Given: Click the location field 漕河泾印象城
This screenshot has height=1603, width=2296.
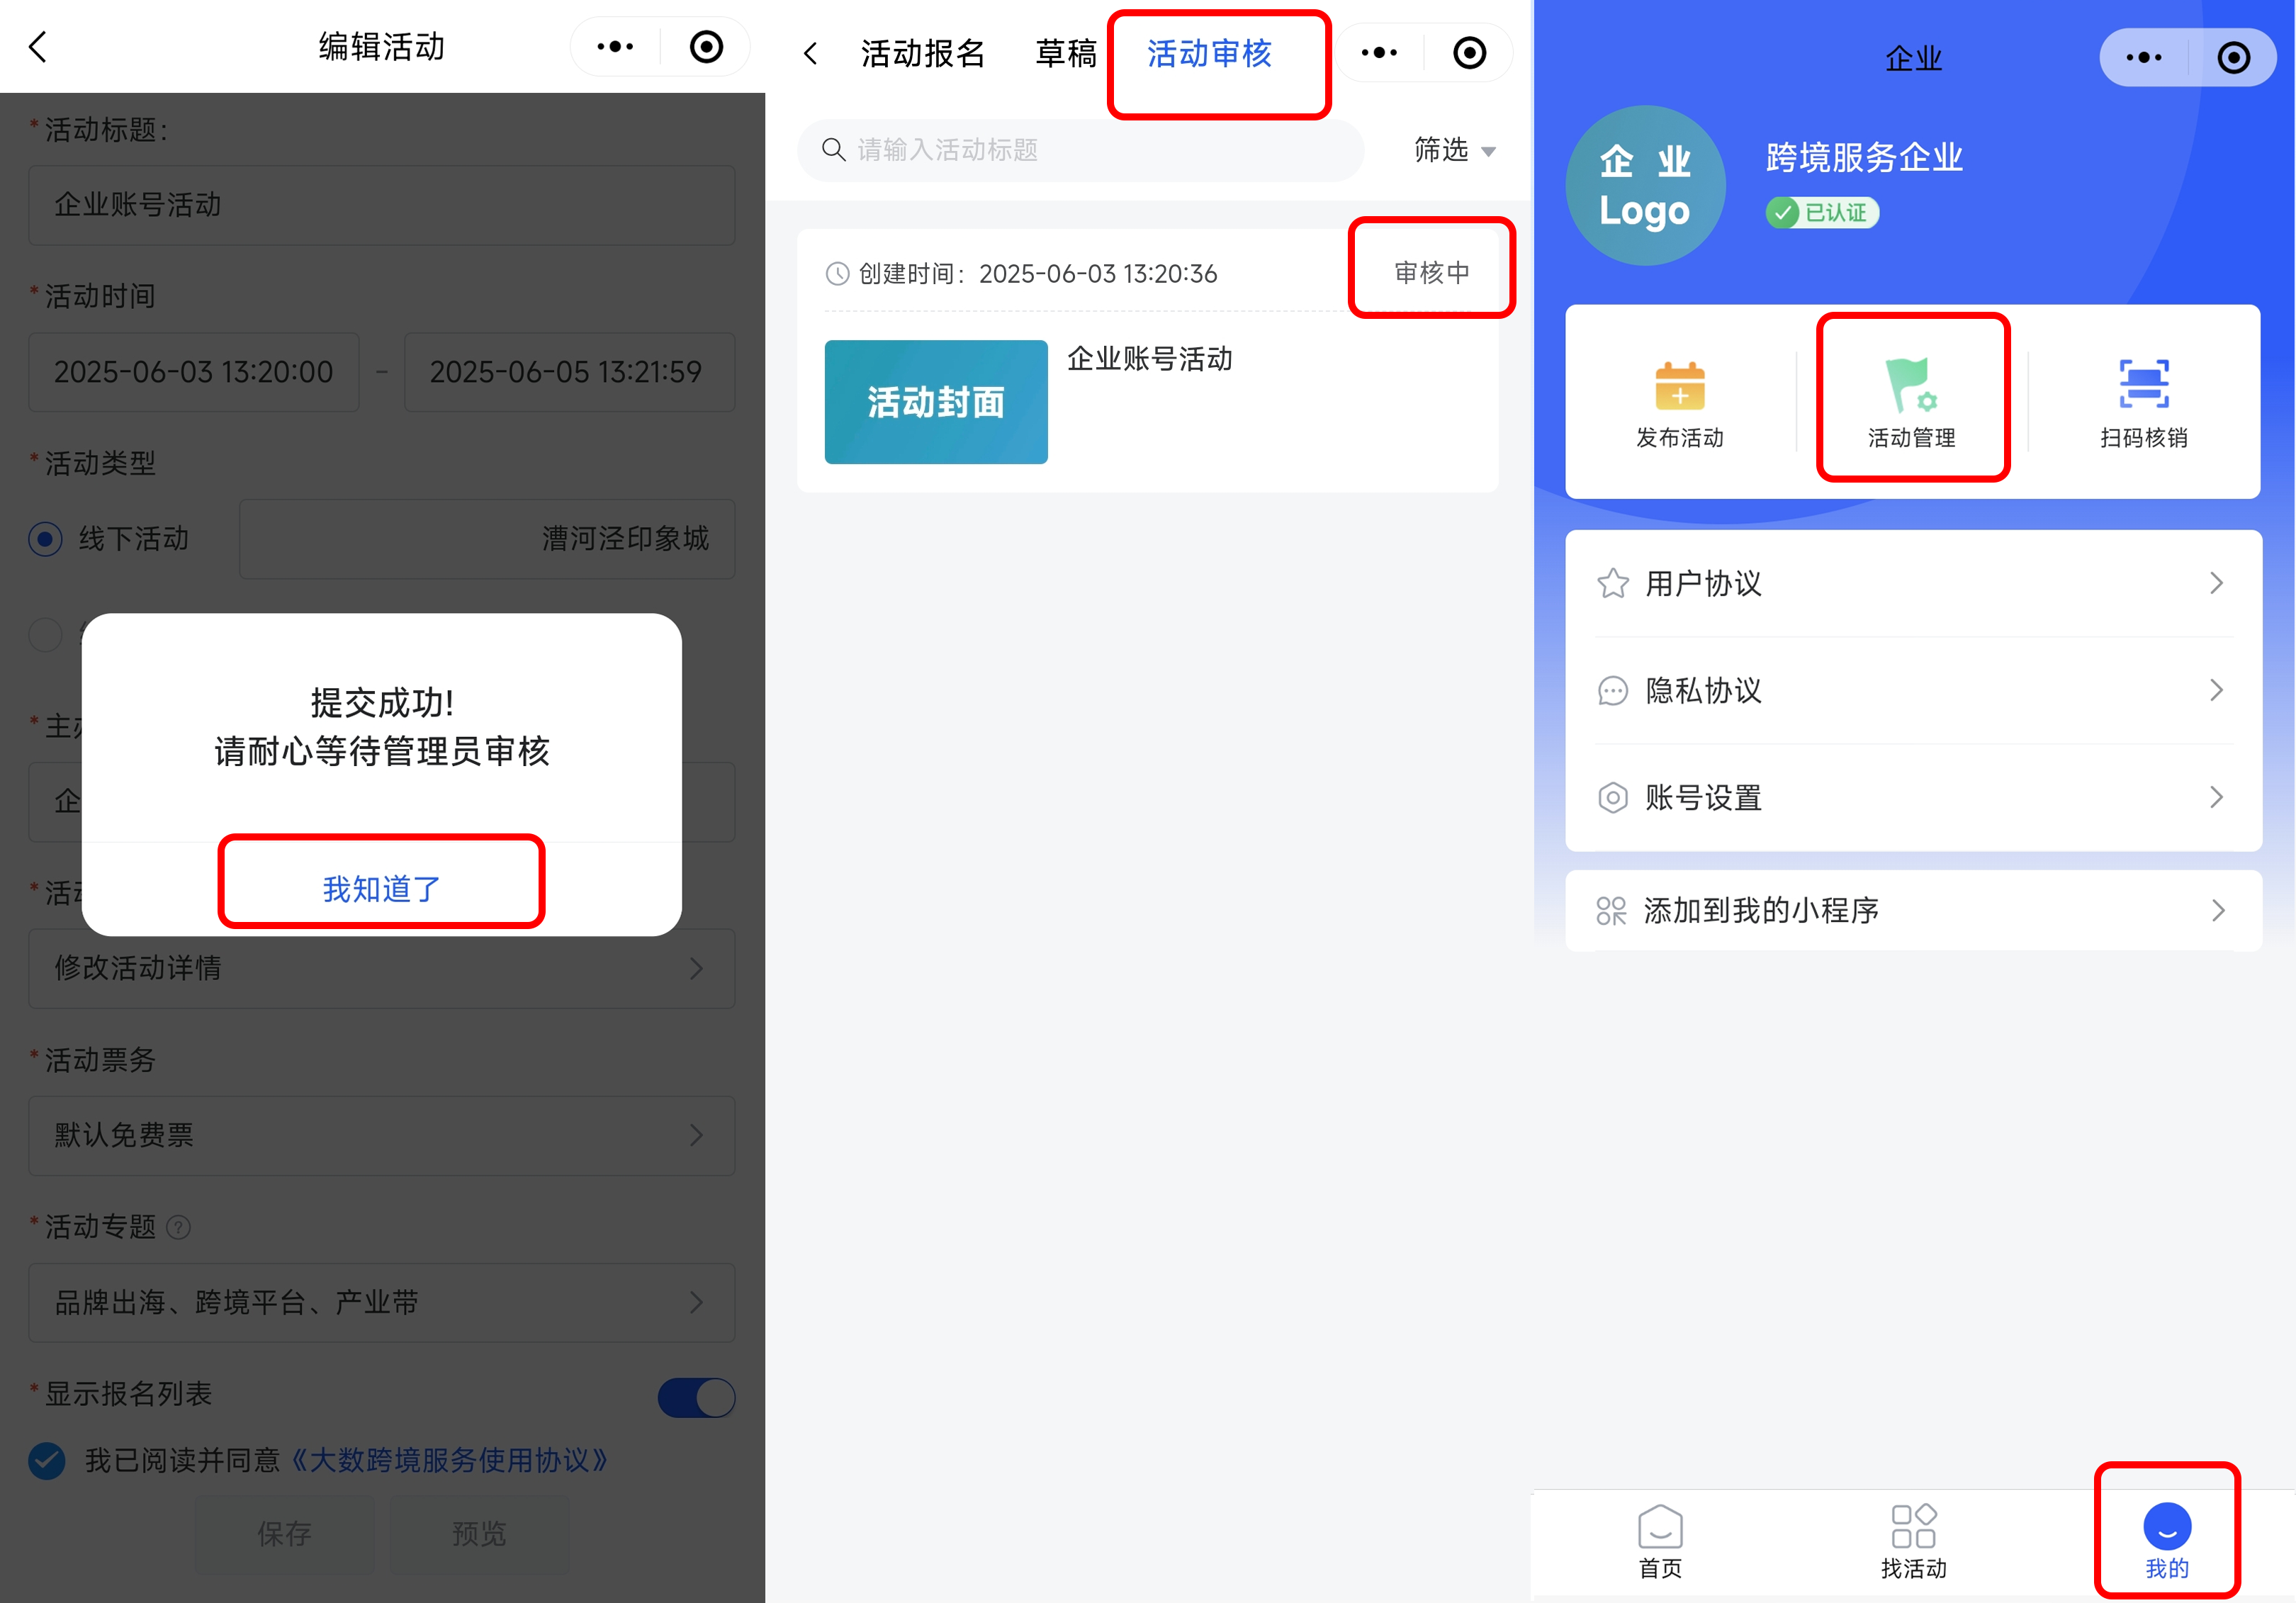Looking at the screenshot, I should pyautogui.click(x=487, y=539).
